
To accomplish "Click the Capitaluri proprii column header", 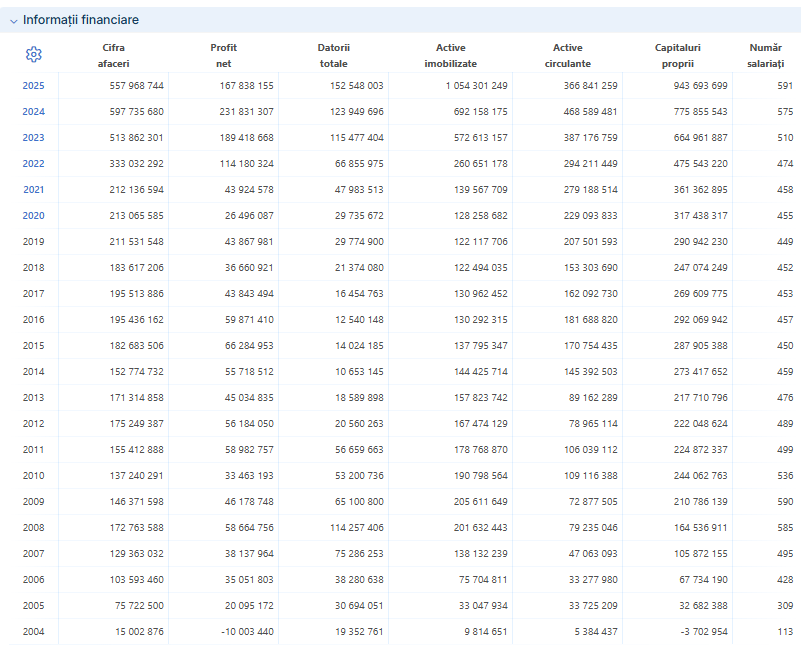I will 678,56.
